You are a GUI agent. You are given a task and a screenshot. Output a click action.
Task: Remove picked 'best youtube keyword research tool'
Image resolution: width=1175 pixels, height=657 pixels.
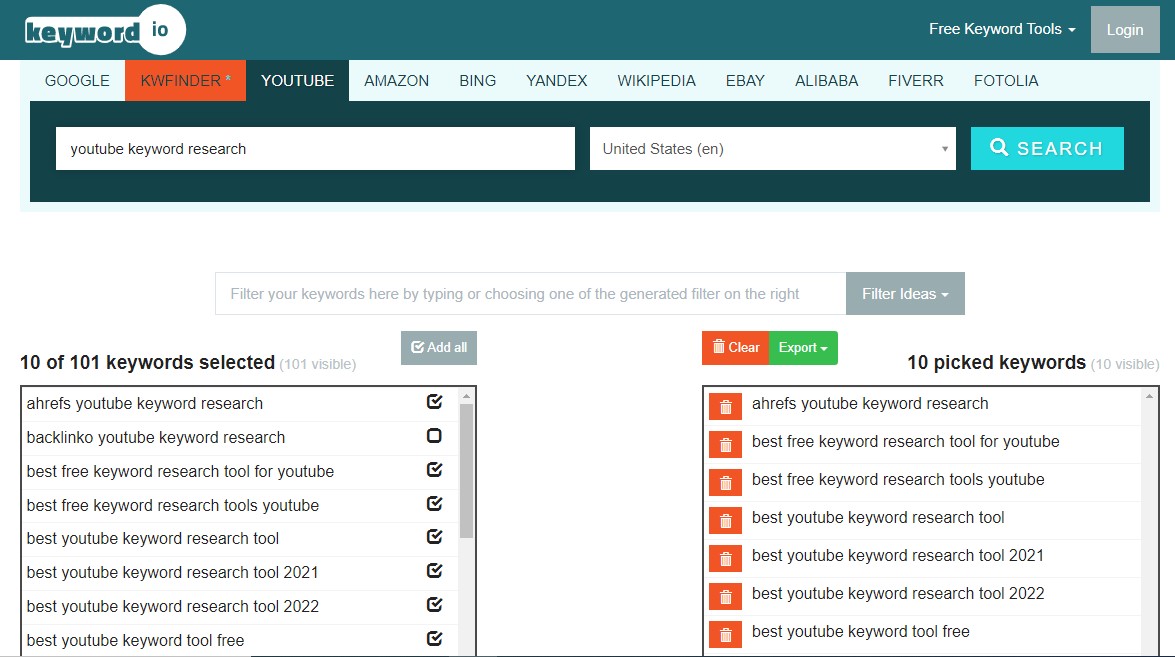pos(726,520)
